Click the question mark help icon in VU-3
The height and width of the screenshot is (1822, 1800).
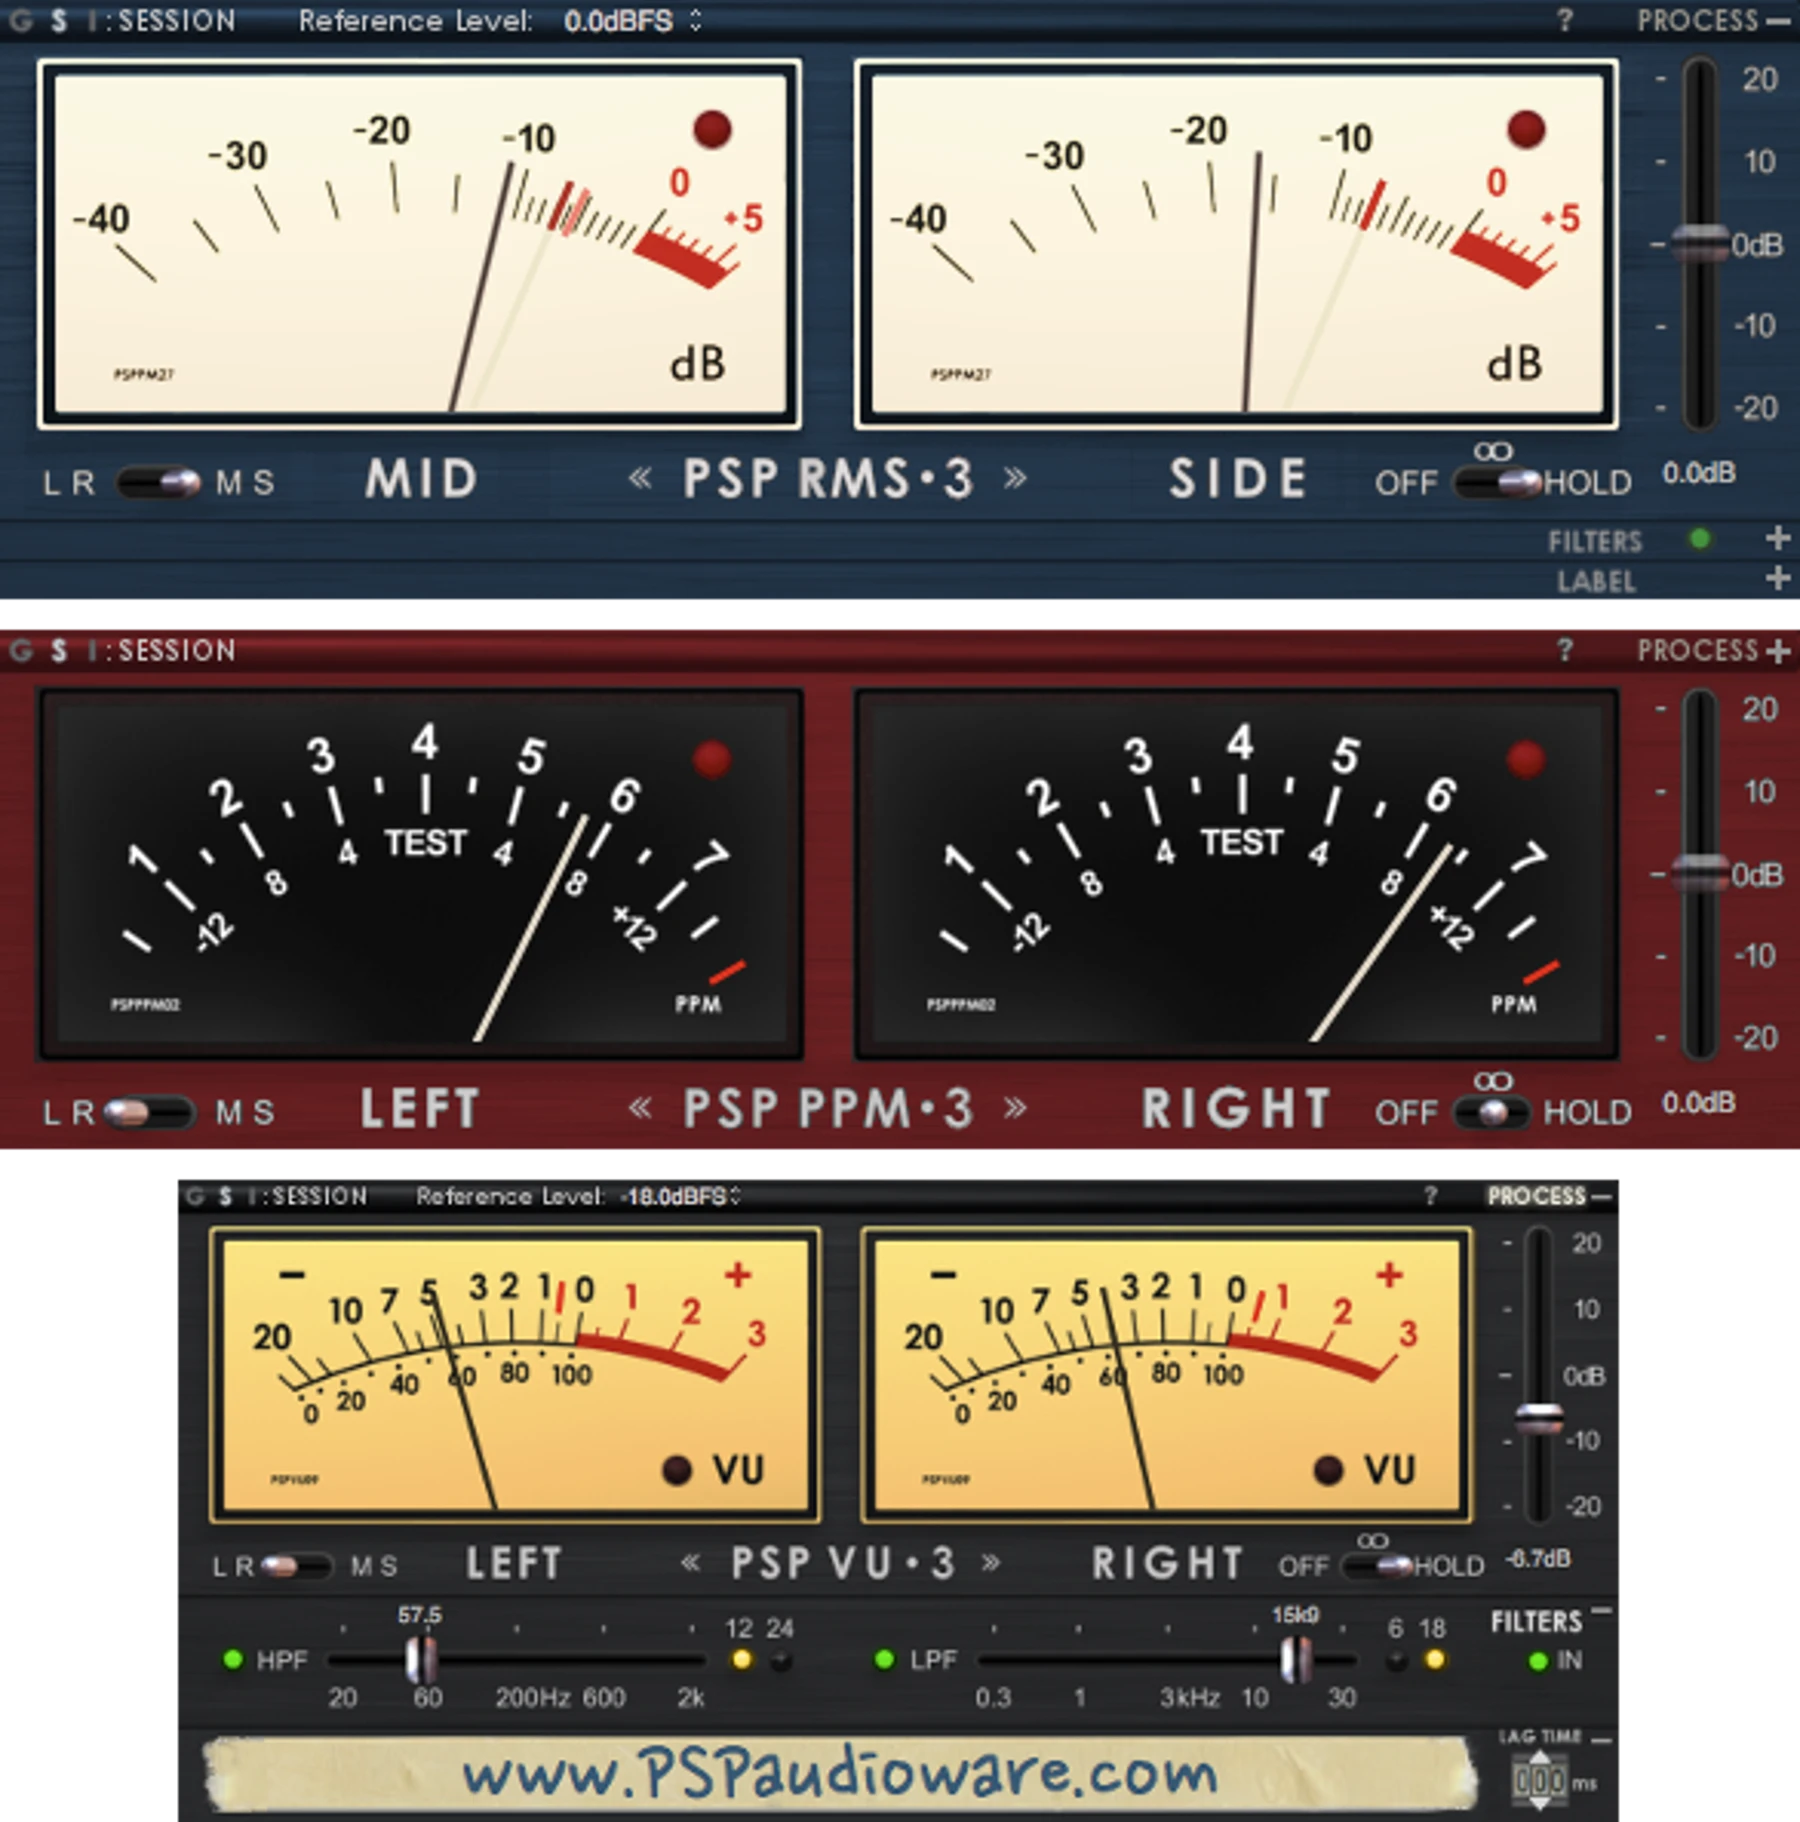(1431, 1196)
